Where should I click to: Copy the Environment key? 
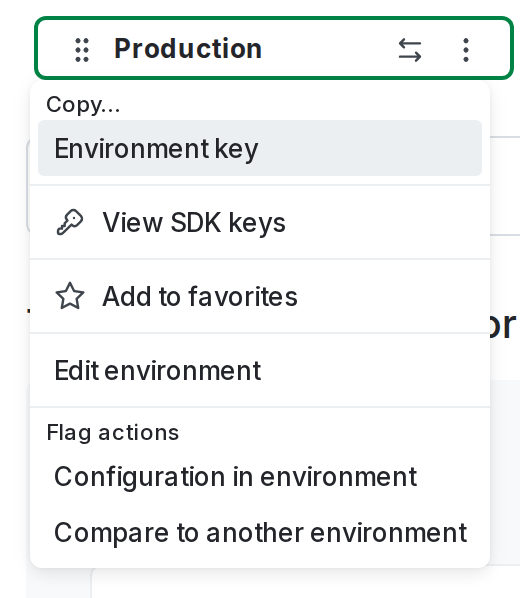[260, 148]
